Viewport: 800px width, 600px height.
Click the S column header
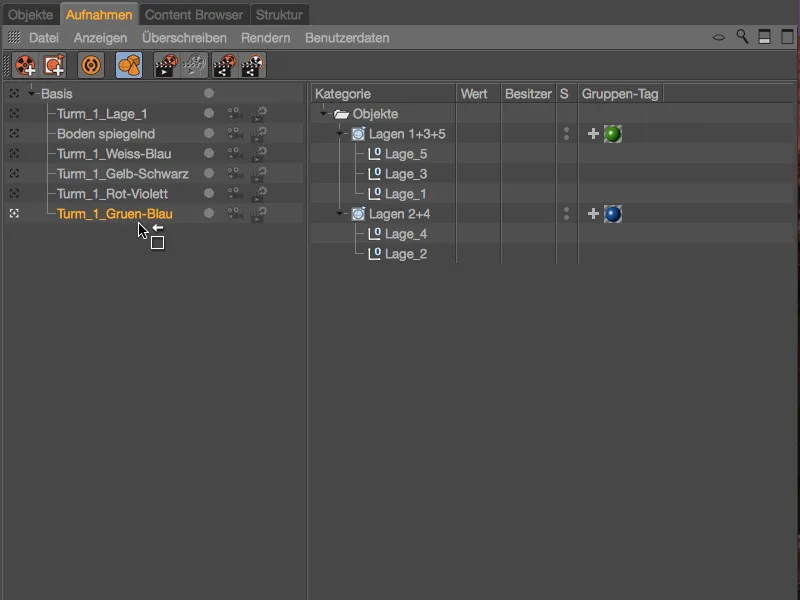[566, 94]
